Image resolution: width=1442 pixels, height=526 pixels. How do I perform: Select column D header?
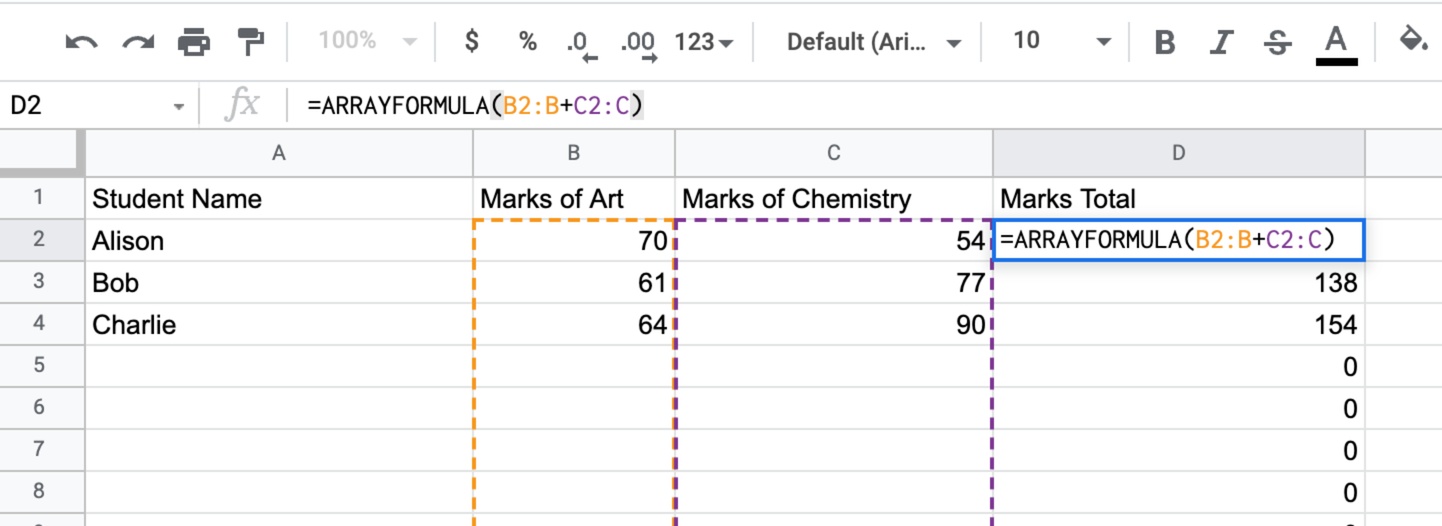pyautogui.click(x=1179, y=152)
